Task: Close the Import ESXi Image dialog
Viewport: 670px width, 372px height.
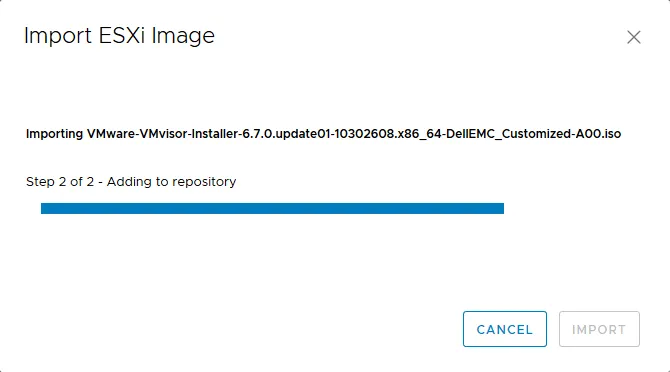Action: (x=634, y=37)
